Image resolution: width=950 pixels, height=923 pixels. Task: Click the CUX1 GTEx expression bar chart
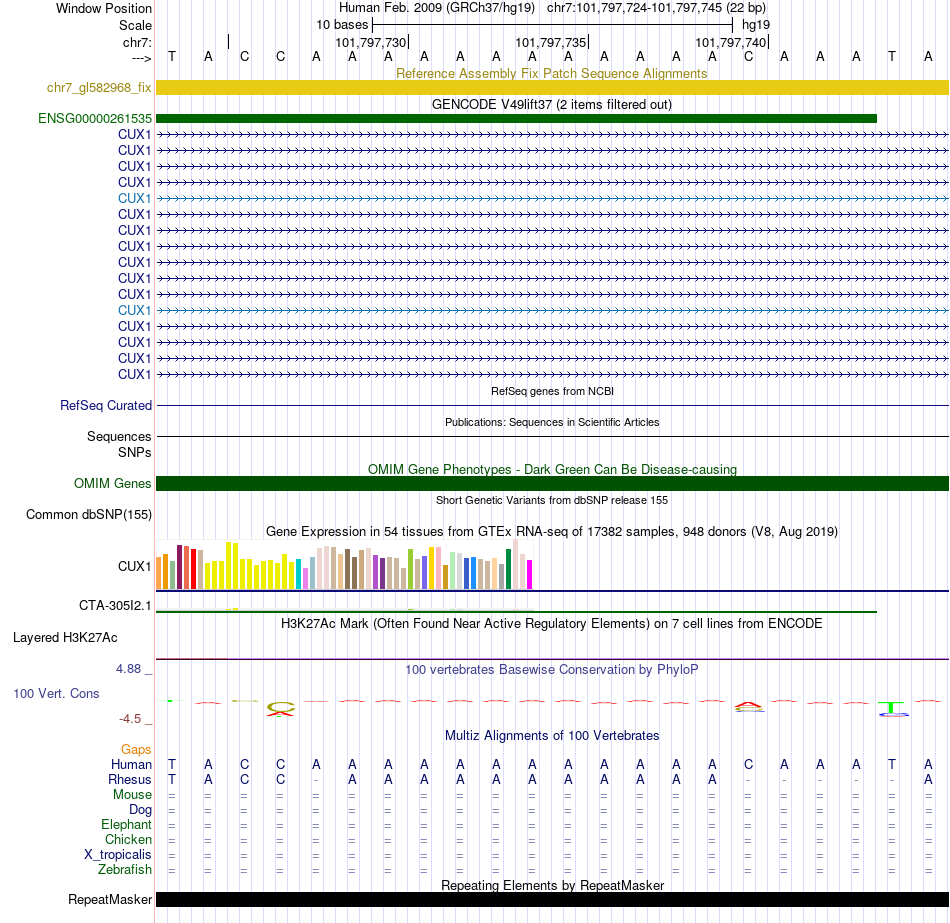tap(344, 565)
